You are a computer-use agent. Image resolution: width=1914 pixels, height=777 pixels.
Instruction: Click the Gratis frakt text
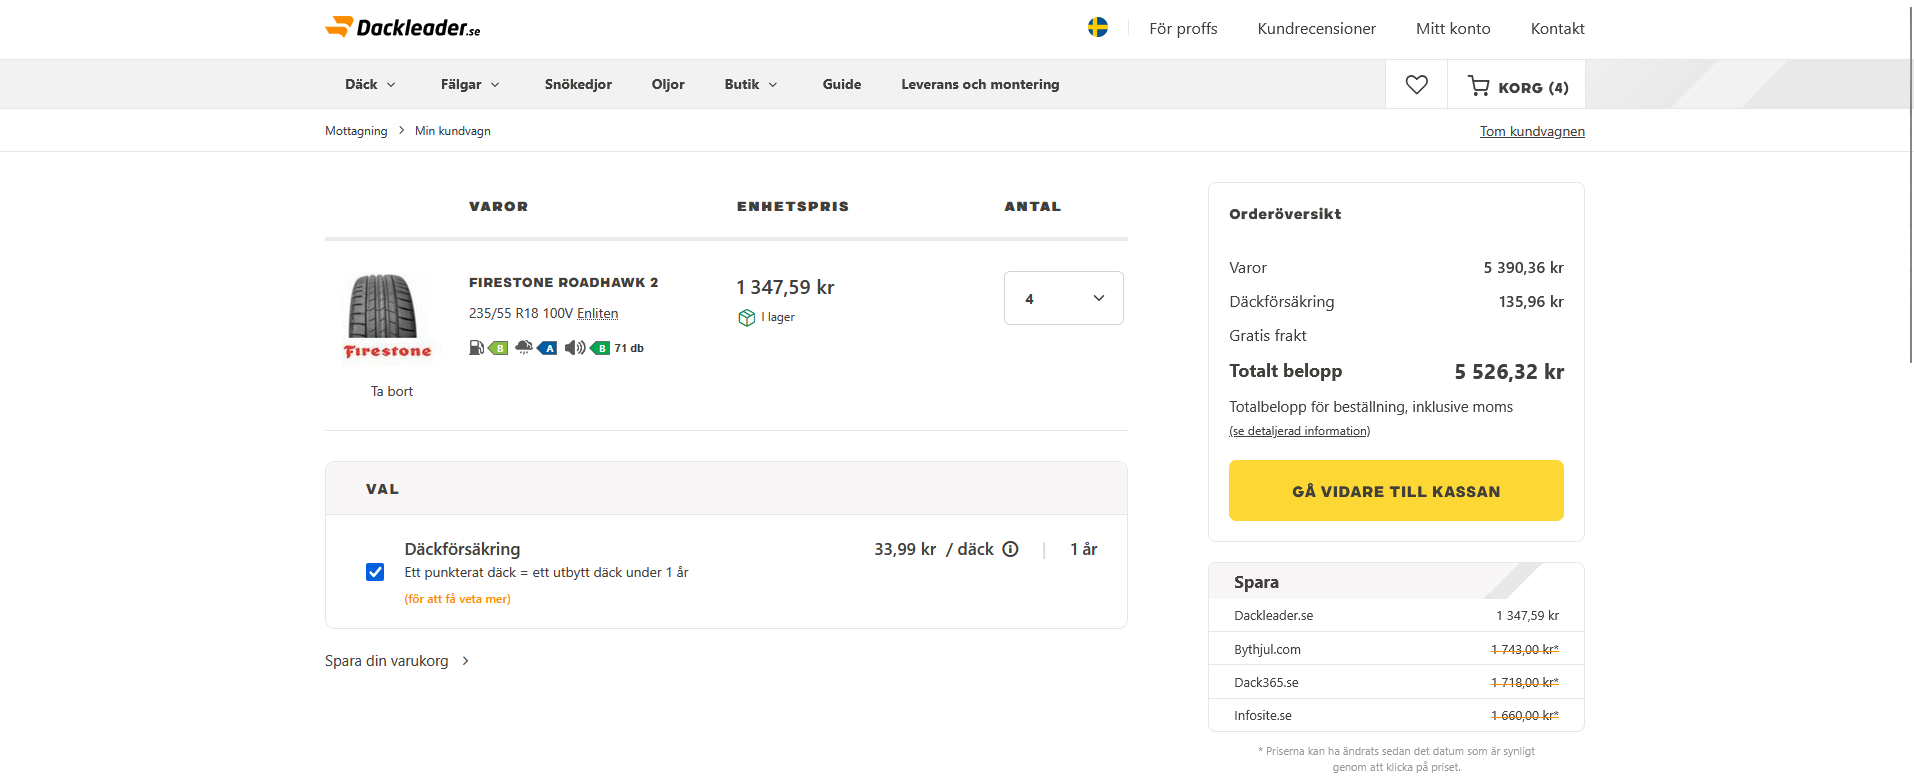pos(1267,336)
